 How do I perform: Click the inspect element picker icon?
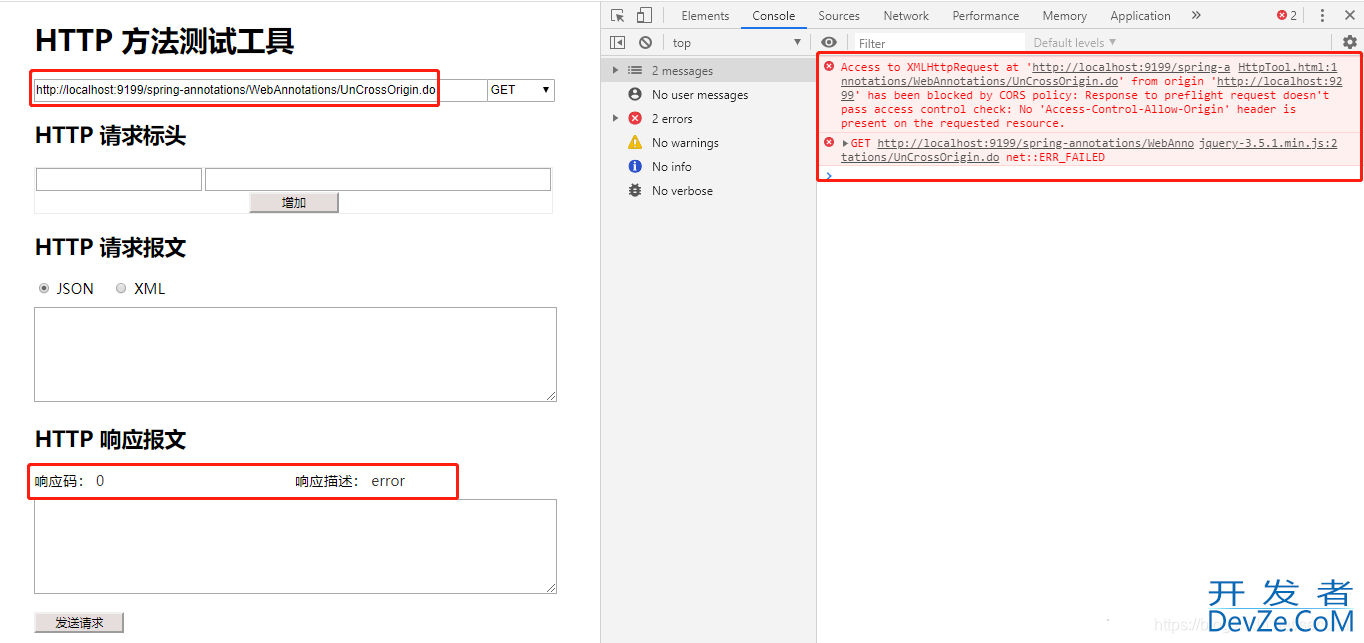(x=617, y=15)
